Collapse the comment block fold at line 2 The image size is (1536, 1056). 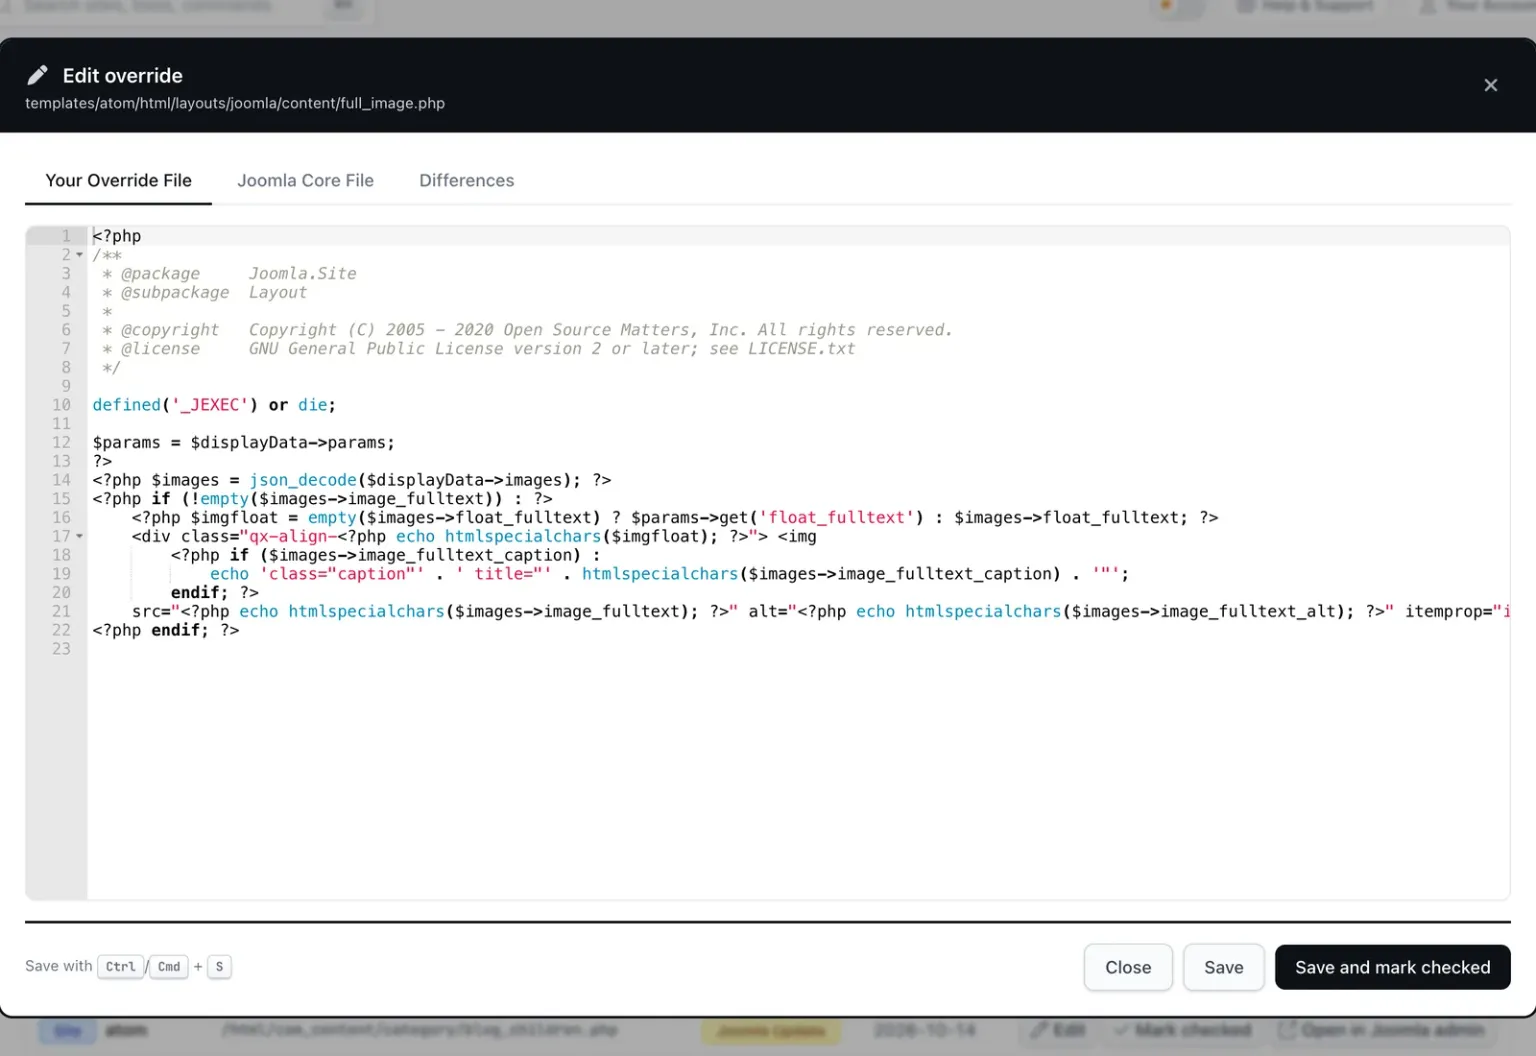tap(80, 255)
